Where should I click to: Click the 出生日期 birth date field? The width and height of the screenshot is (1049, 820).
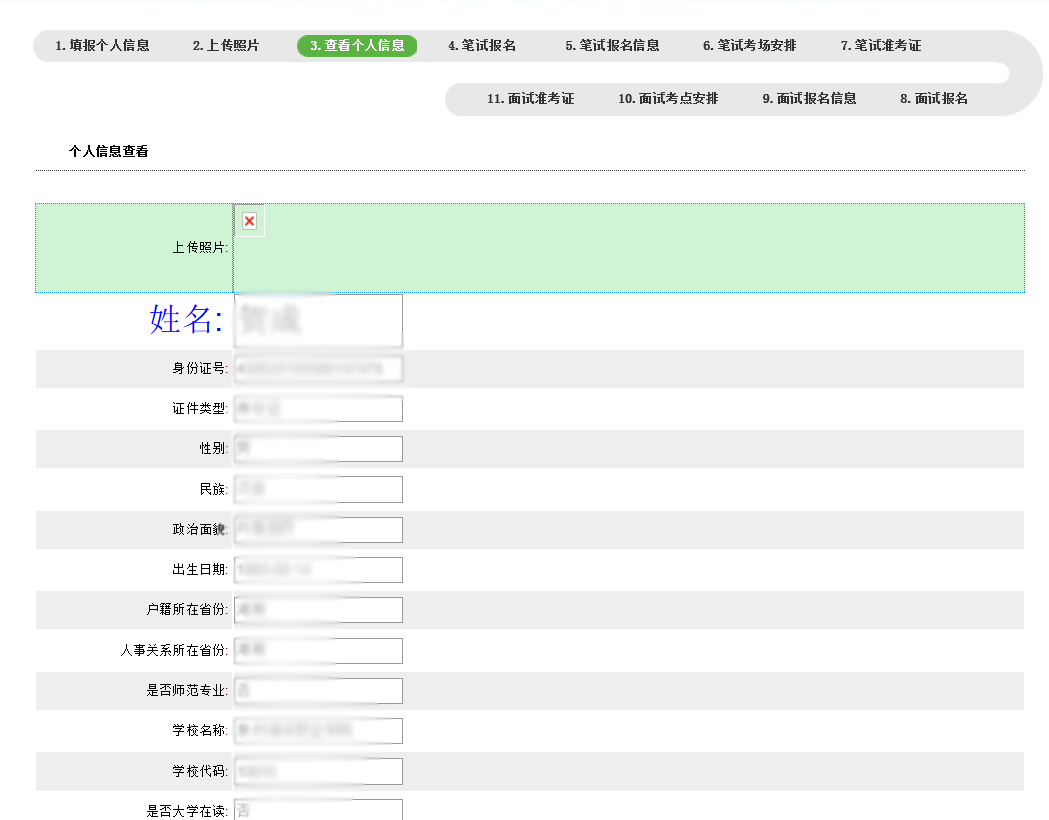click(x=318, y=570)
